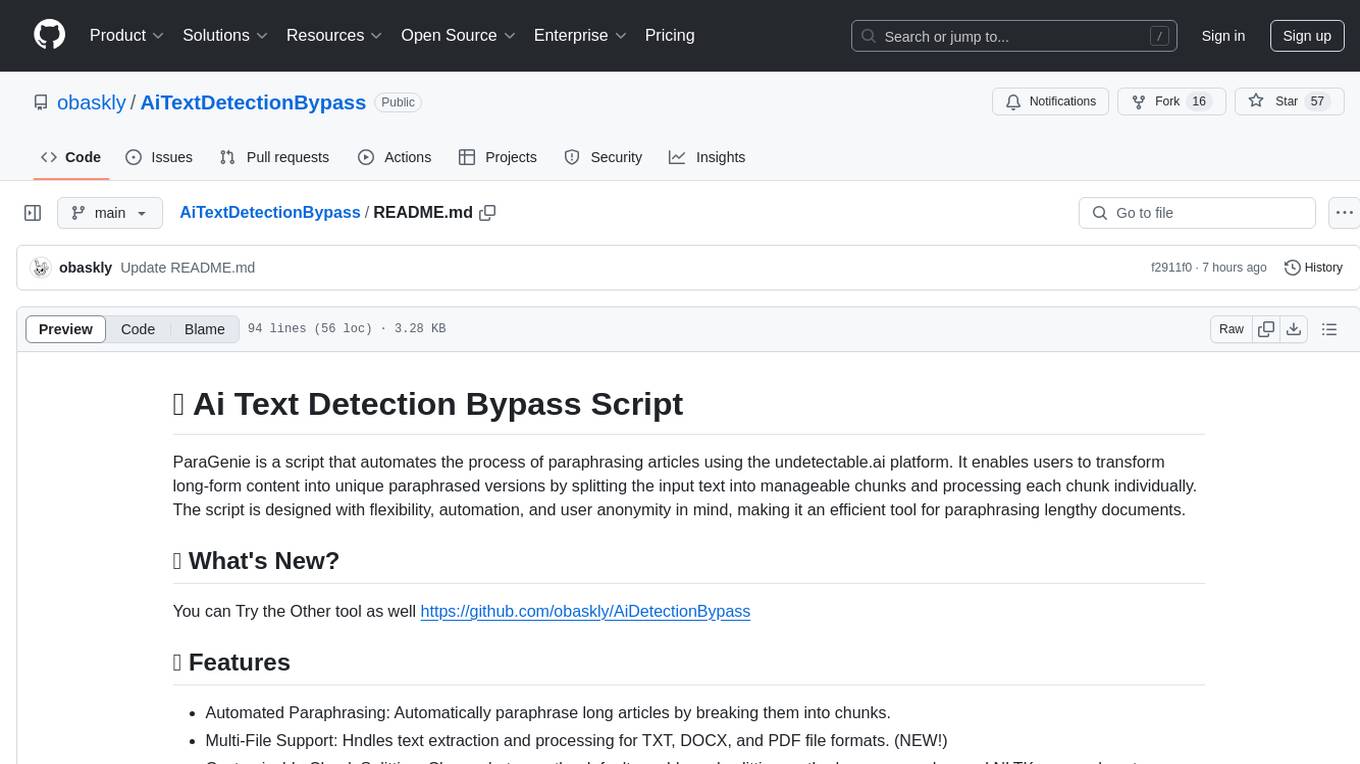Open the Projects tab

tap(498, 157)
